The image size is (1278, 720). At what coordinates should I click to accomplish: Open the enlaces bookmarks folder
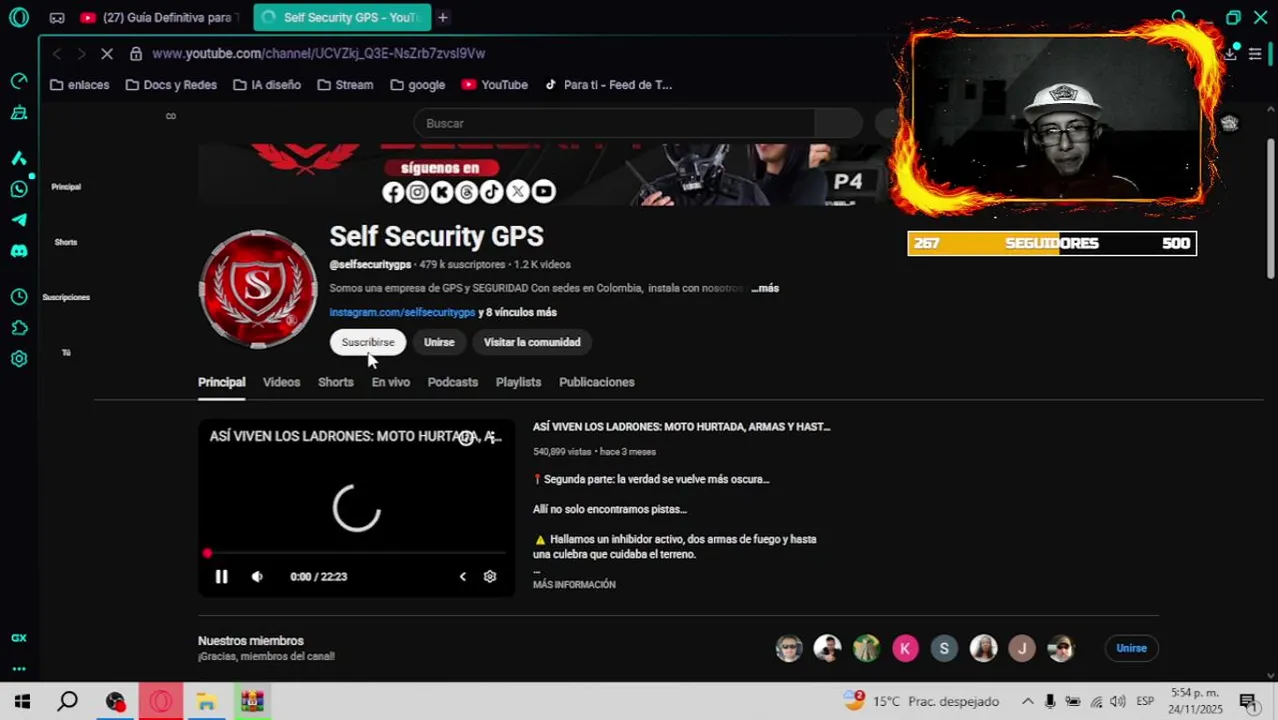click(x=79, y=85)
